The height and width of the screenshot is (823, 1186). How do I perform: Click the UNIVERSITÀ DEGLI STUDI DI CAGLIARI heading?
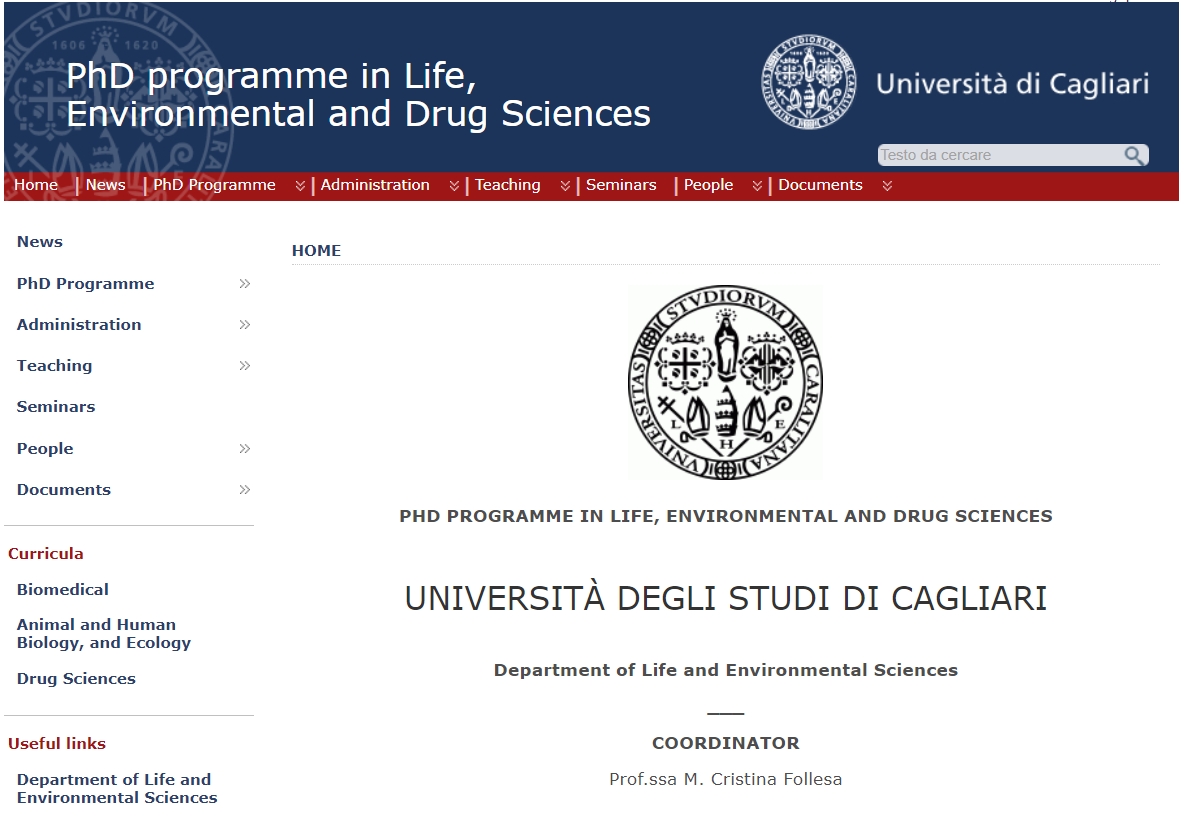pyautogui.click(x=725, y=598)
